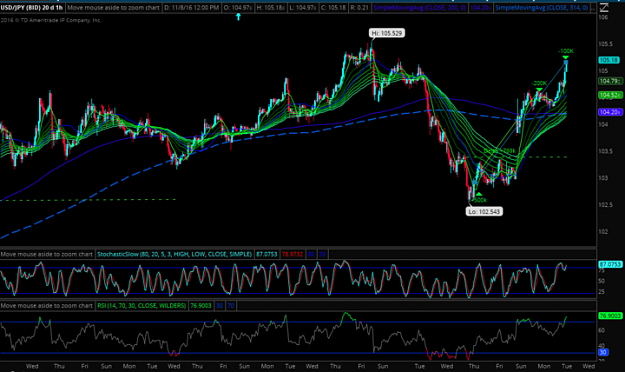The height and width of the screenshot is (372, 625).
Task: Click the 76.9003 RSI axis bubble
Action: coord(610,316)
